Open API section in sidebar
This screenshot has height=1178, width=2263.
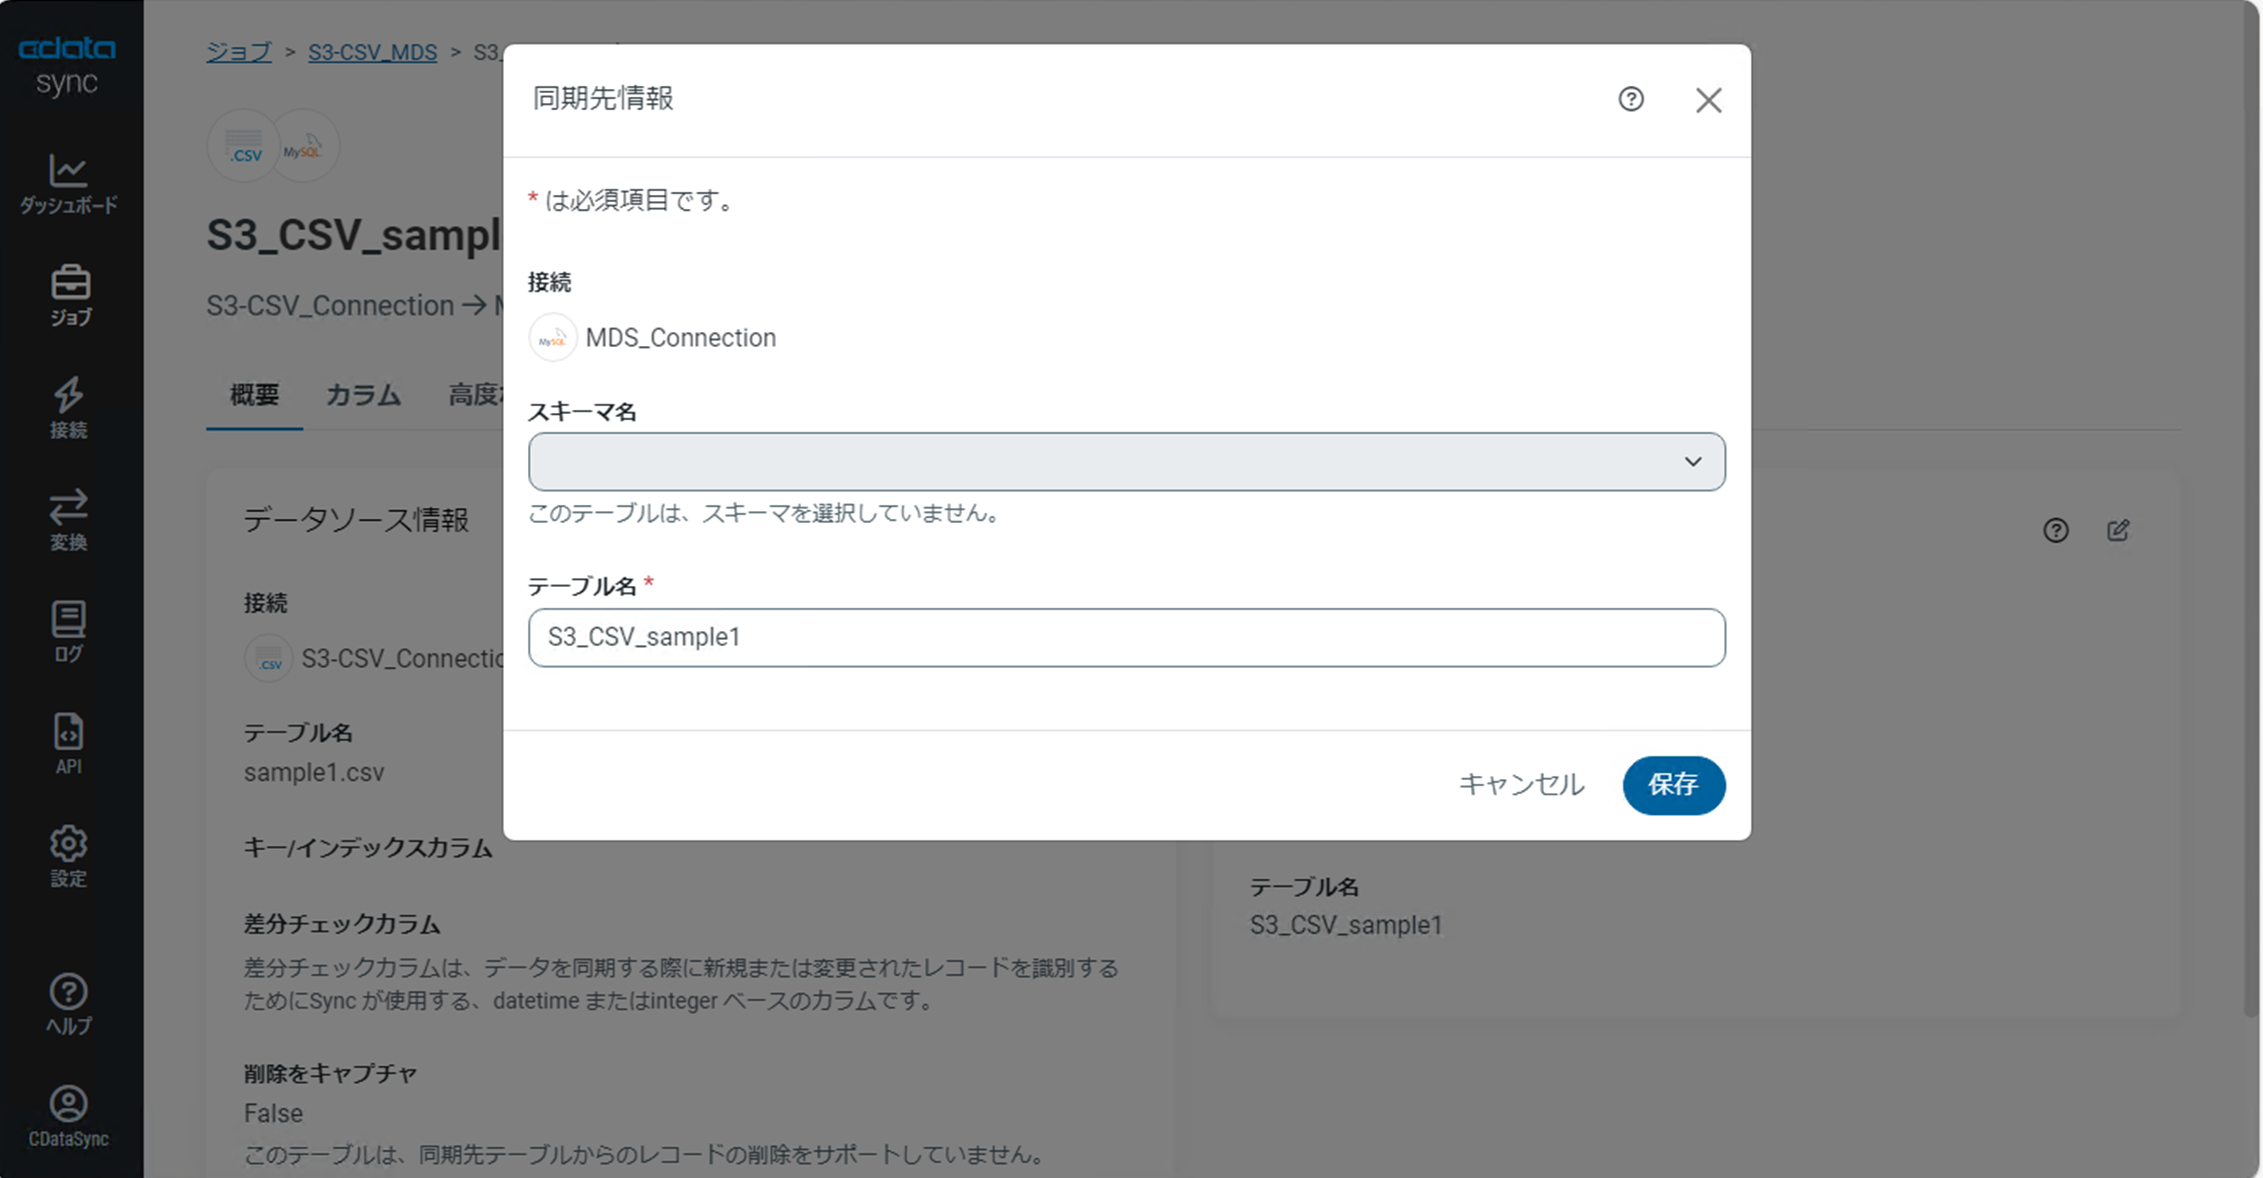tap(68, 745)
